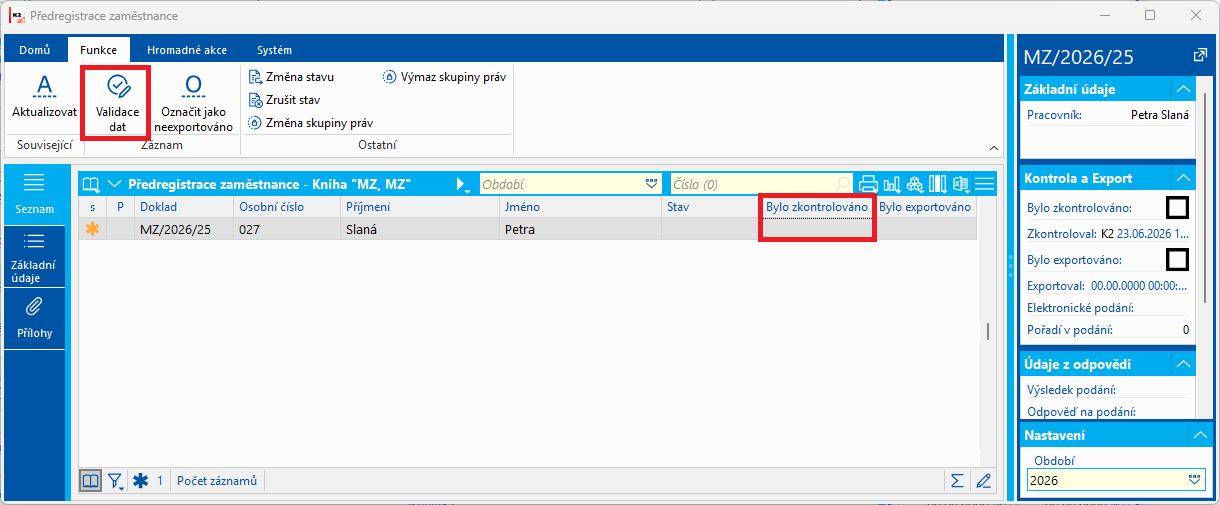
Task: Click the Excel export icon
Action: tap(960, 184)
